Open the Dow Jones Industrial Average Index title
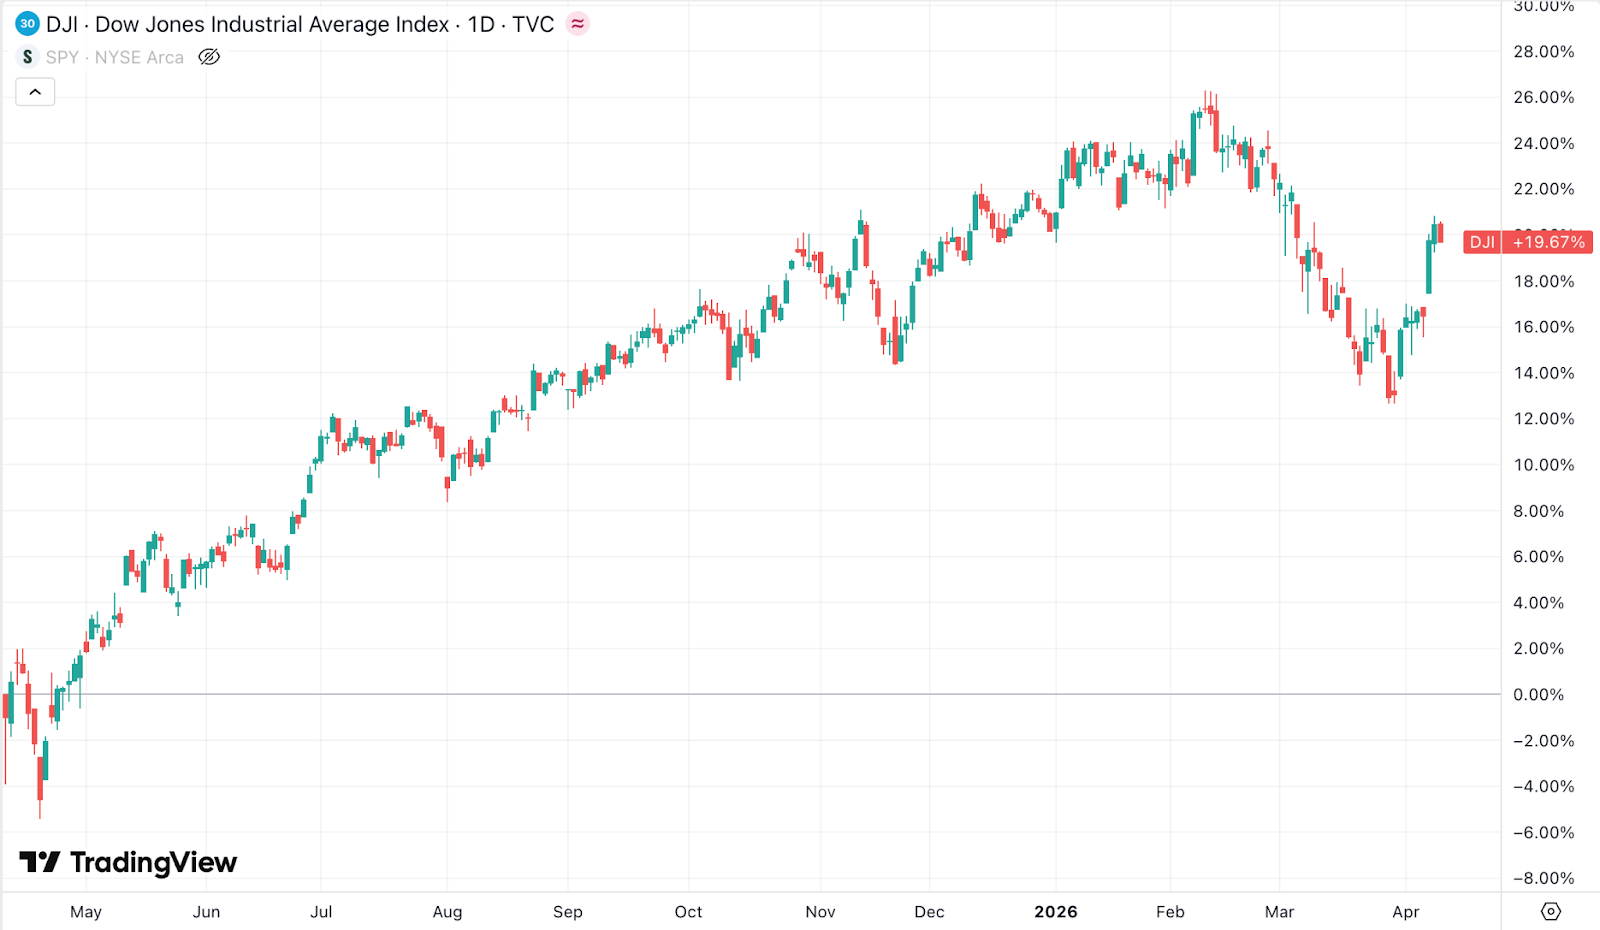1600x930 pixels. [x=272, y=24]
